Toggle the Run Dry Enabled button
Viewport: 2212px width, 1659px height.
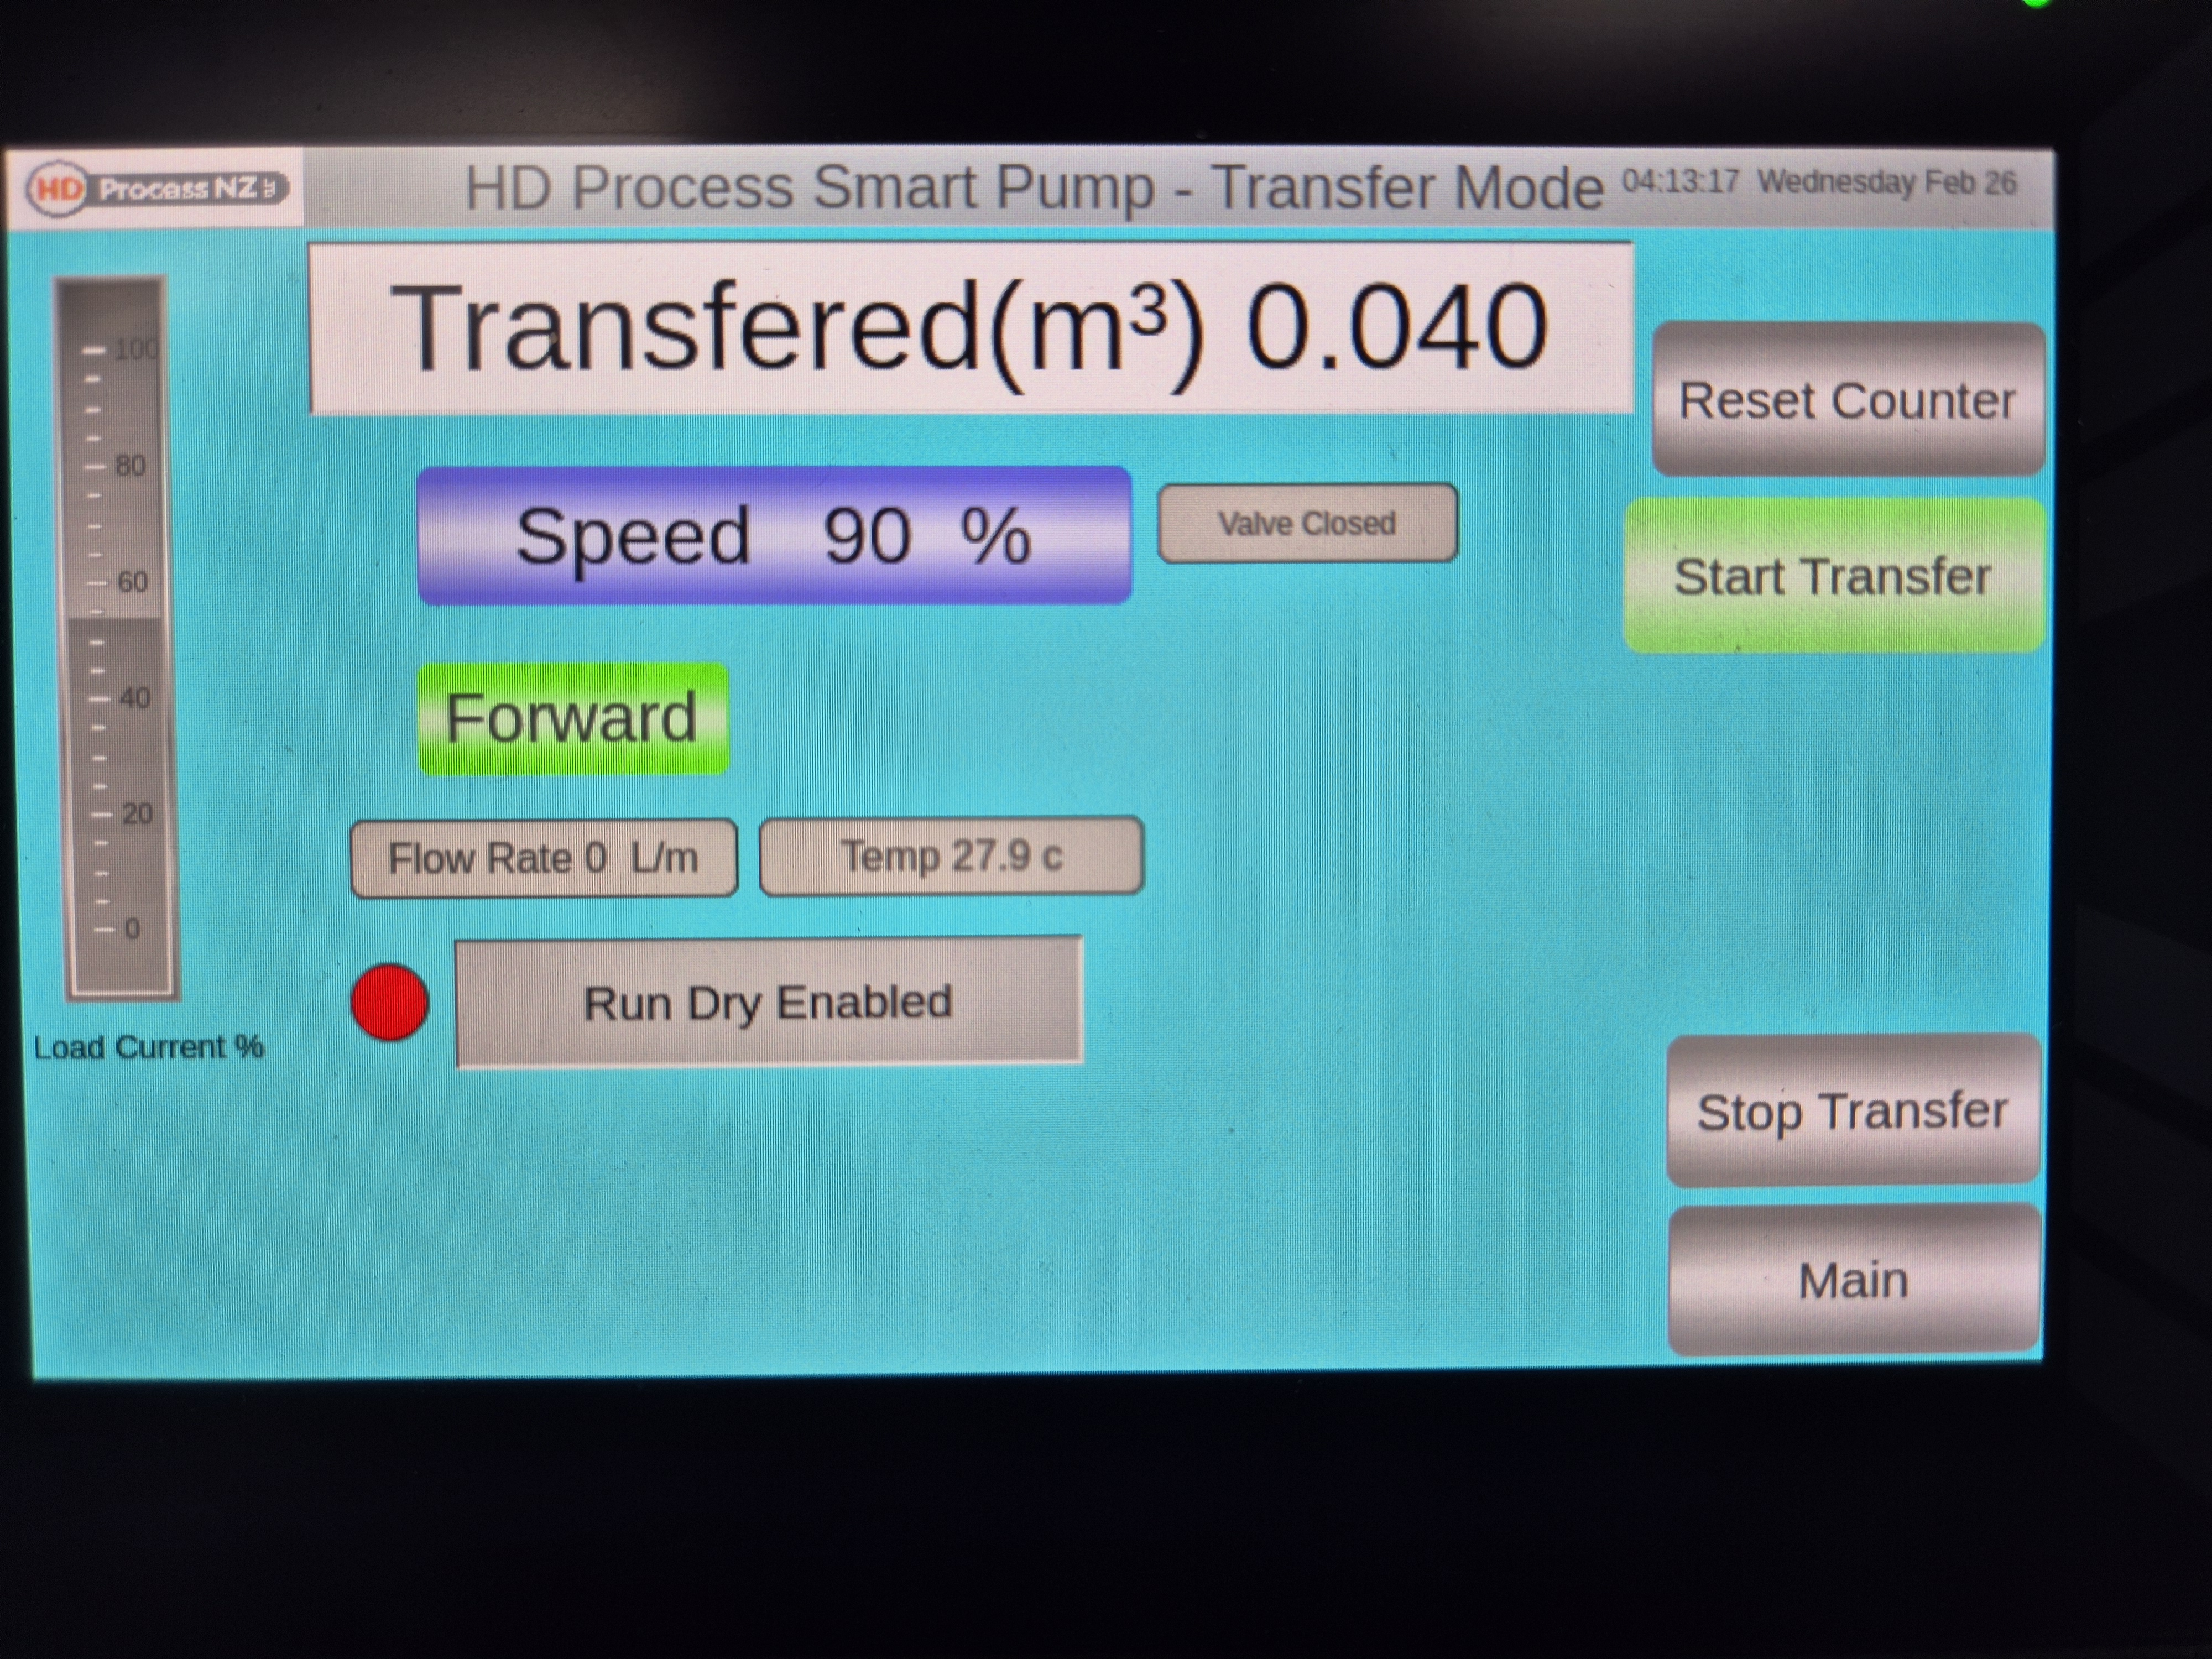pos(768,1002)
